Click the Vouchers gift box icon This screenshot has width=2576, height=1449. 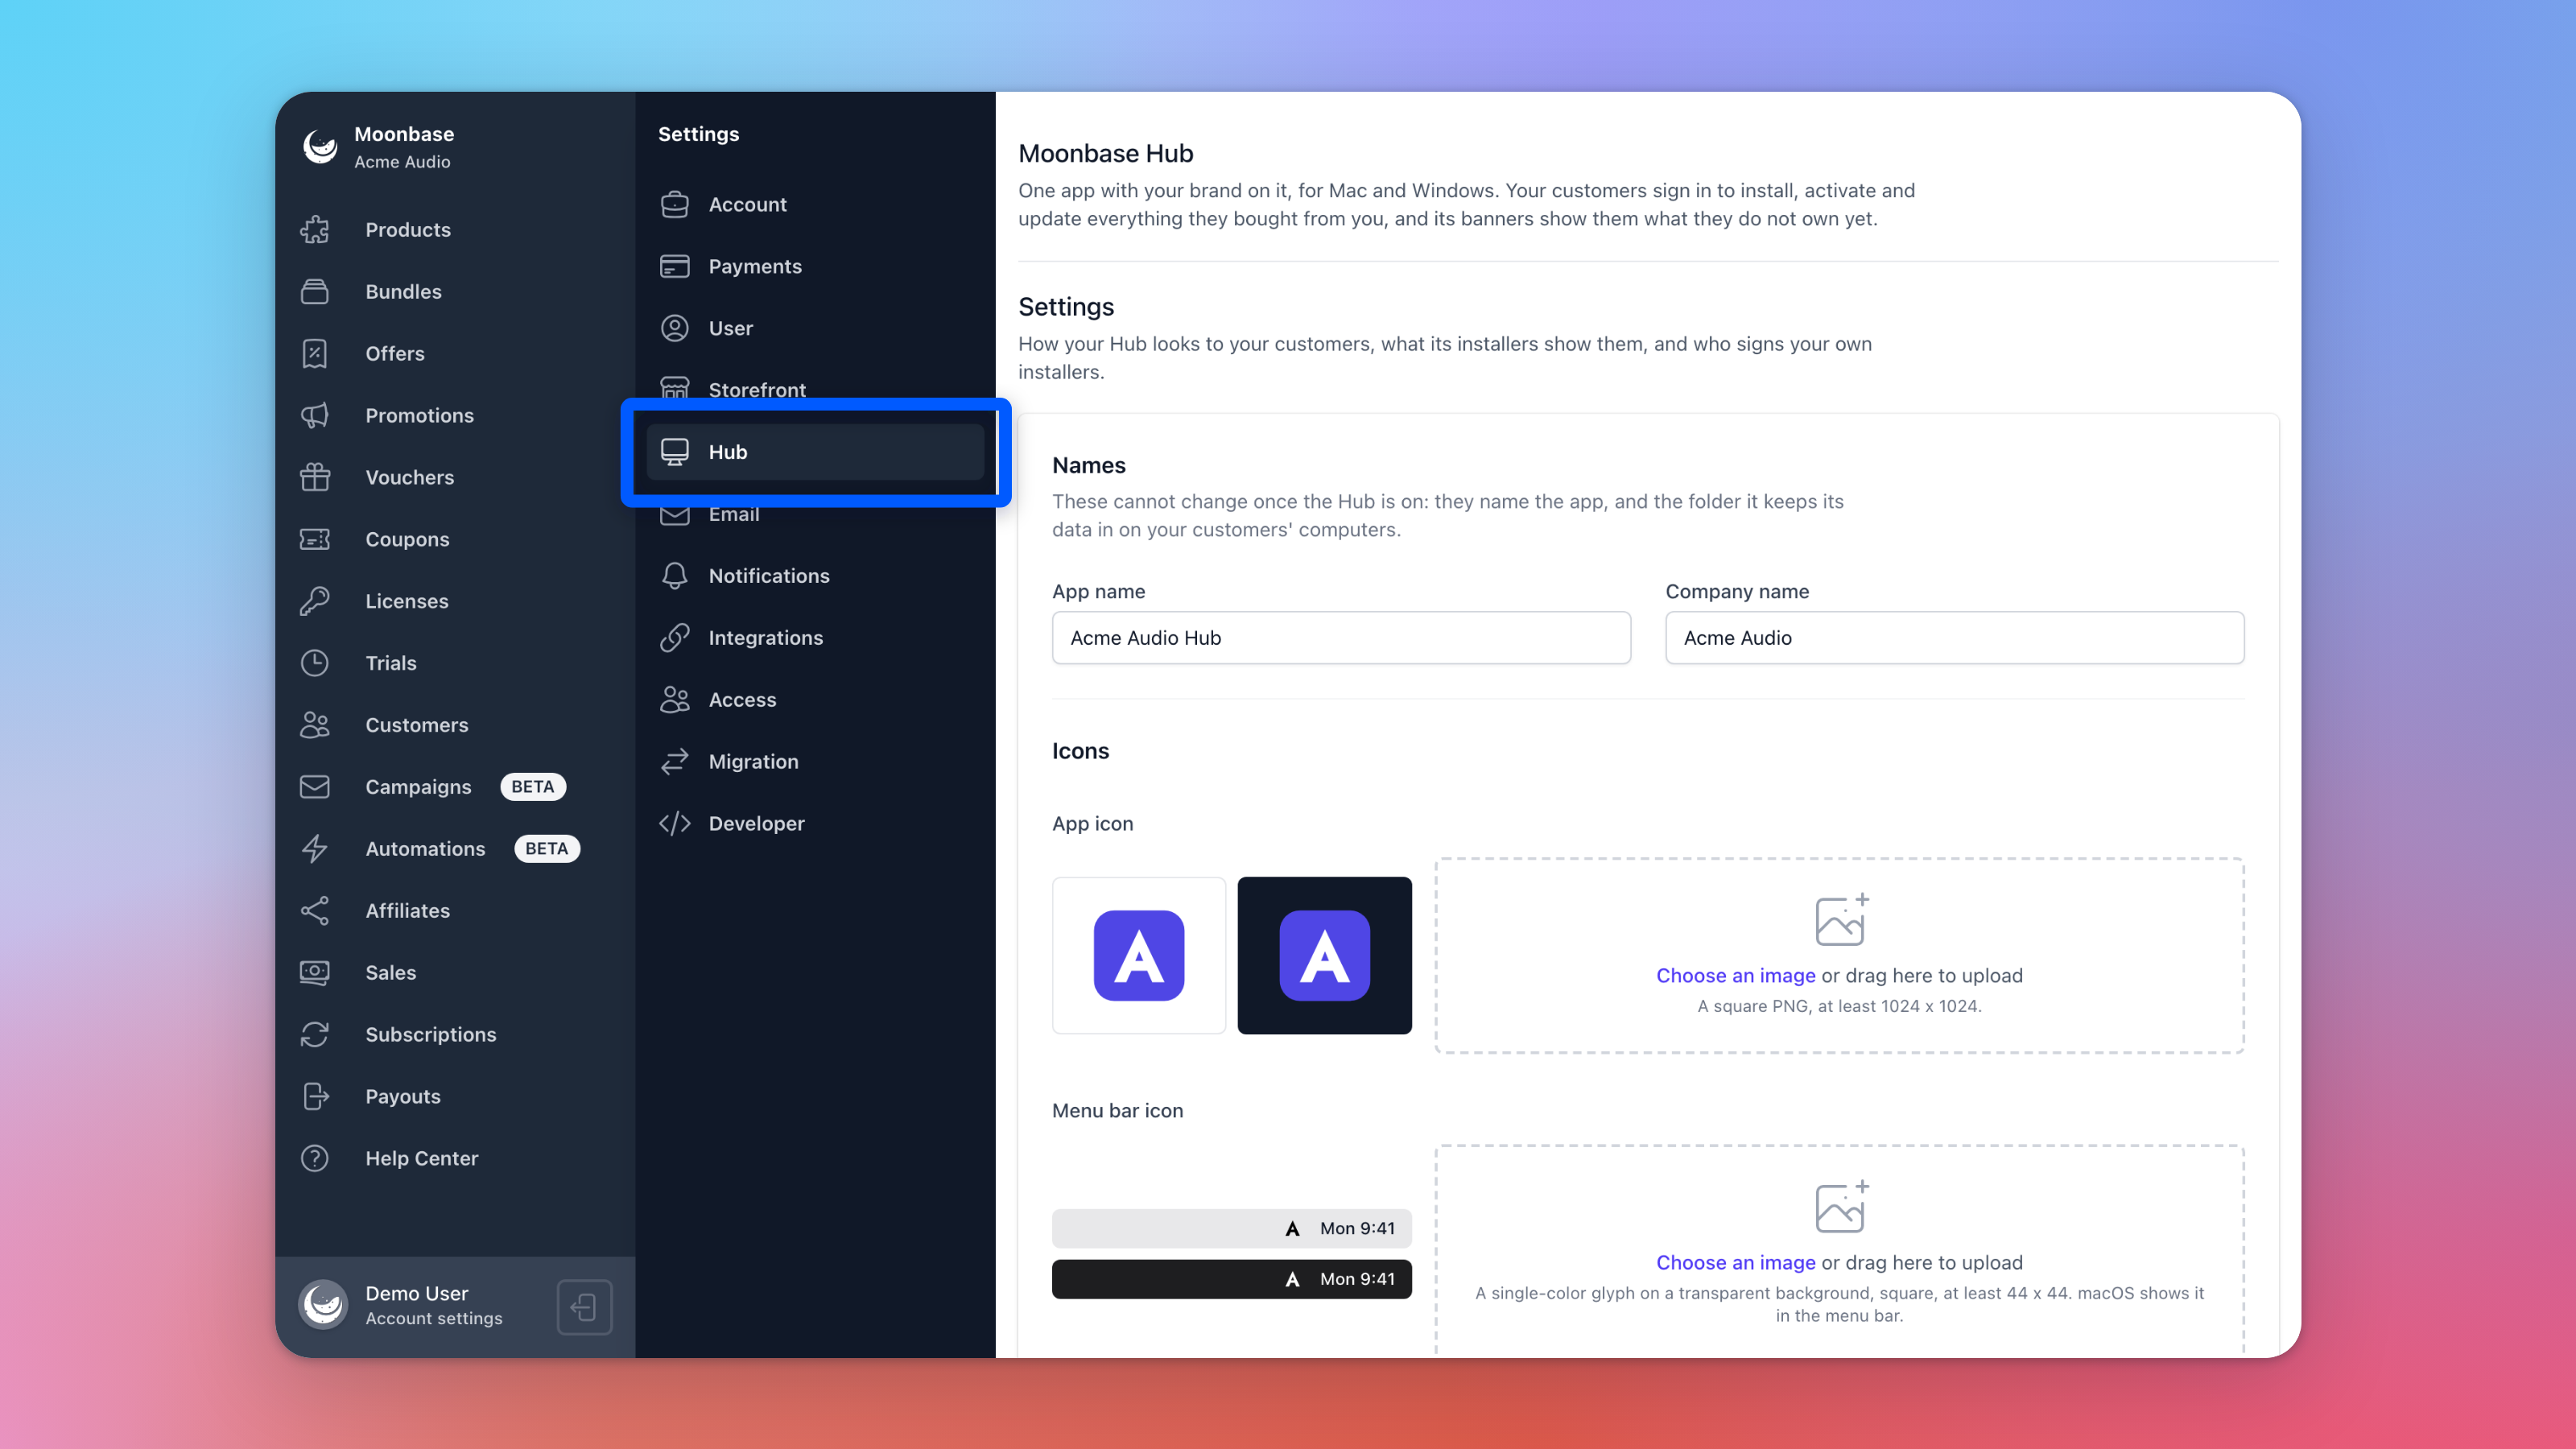[315, 478]
